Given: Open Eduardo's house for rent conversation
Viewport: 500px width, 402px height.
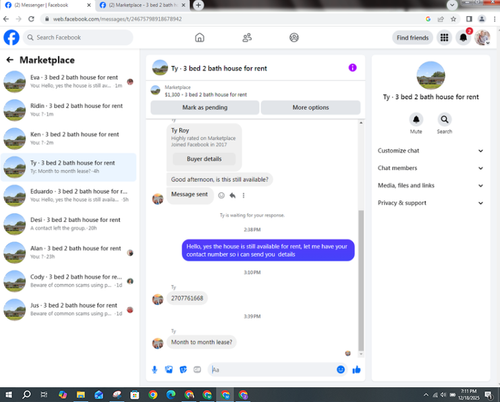Looking at the screenshot, I should tap(68, 196).
